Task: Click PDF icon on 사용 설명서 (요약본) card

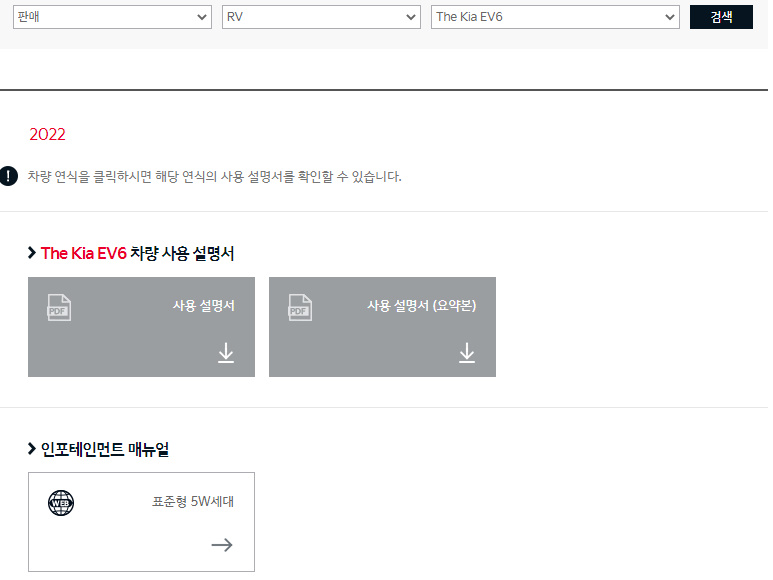Action: 300,308
